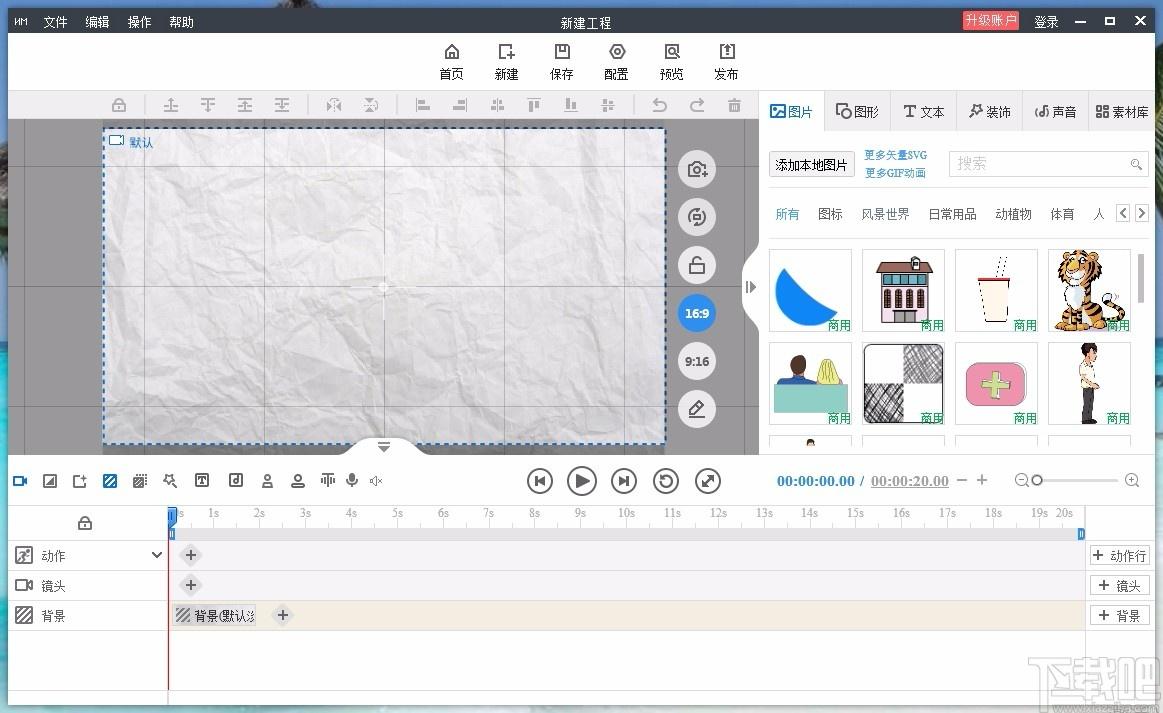
Task: Switch to the 文本 tab
Action: click(923, 112)
